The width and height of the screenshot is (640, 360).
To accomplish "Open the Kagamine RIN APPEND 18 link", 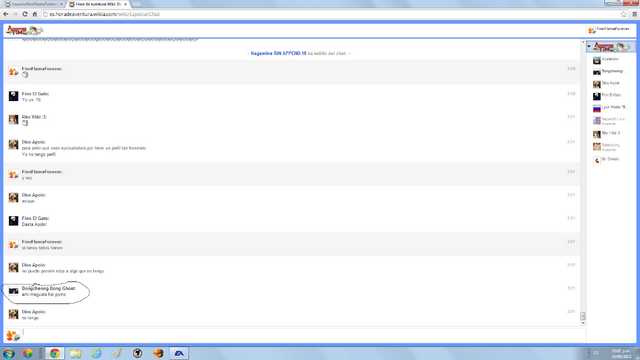I will [x=278, y=53].
